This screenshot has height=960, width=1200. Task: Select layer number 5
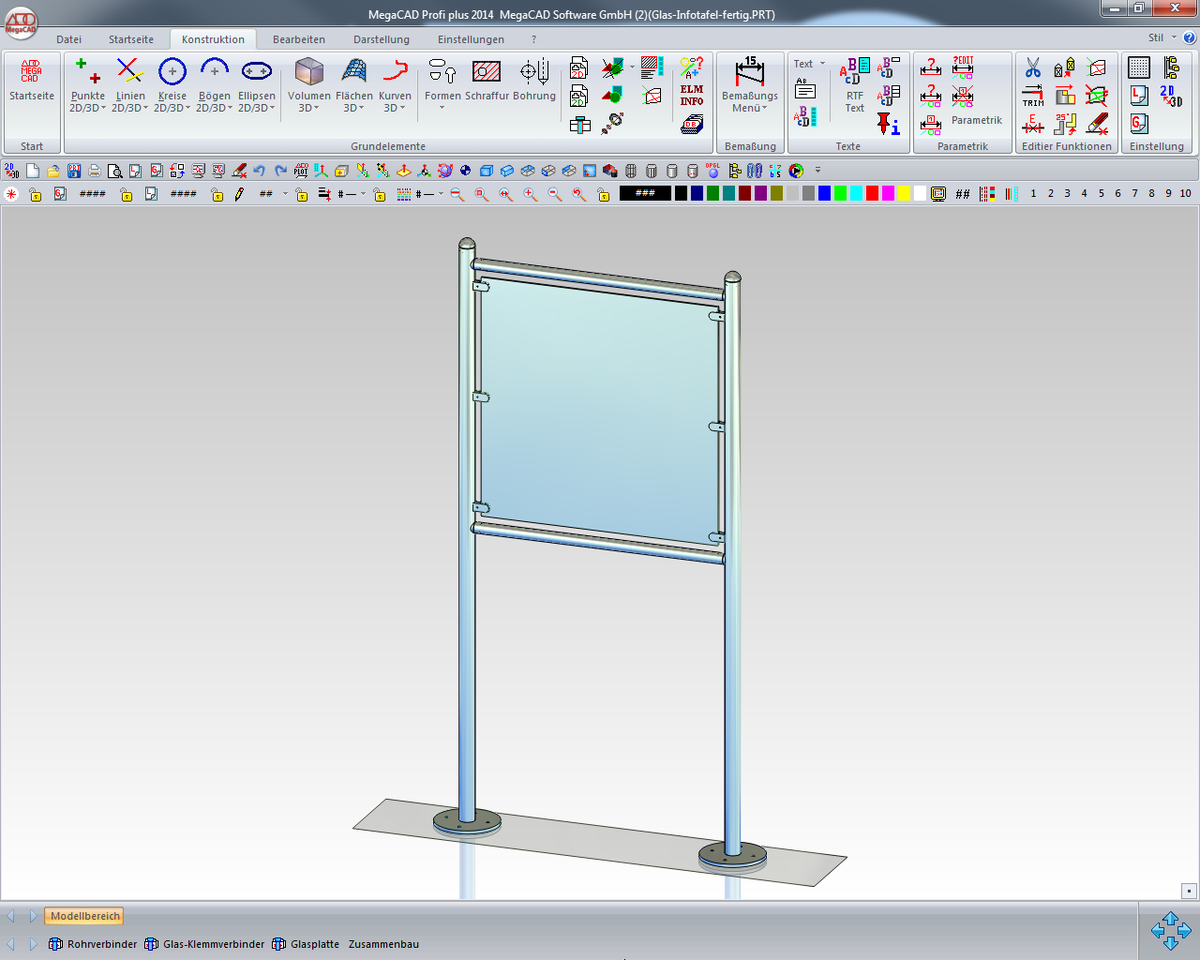(1101, 194)
